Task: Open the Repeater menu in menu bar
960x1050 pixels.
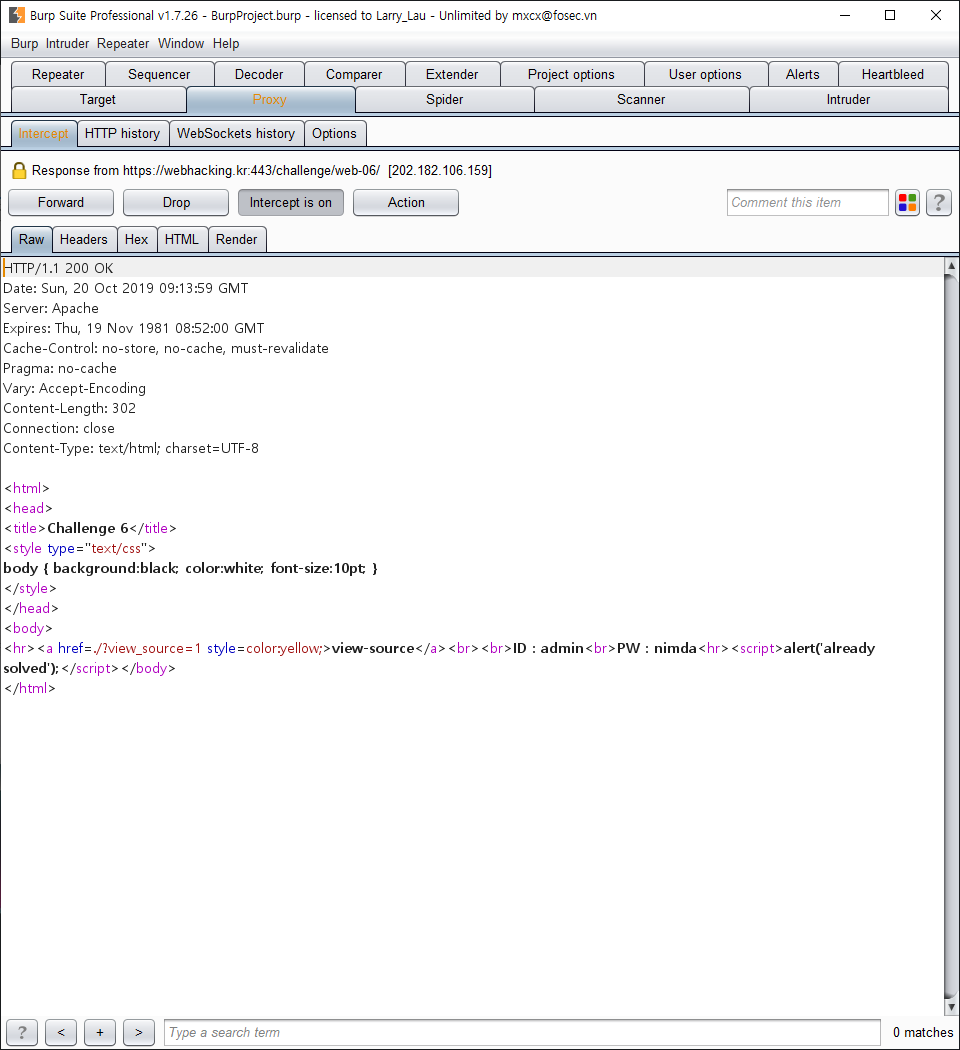Action: pyautogui.click(x=123, y=44)
